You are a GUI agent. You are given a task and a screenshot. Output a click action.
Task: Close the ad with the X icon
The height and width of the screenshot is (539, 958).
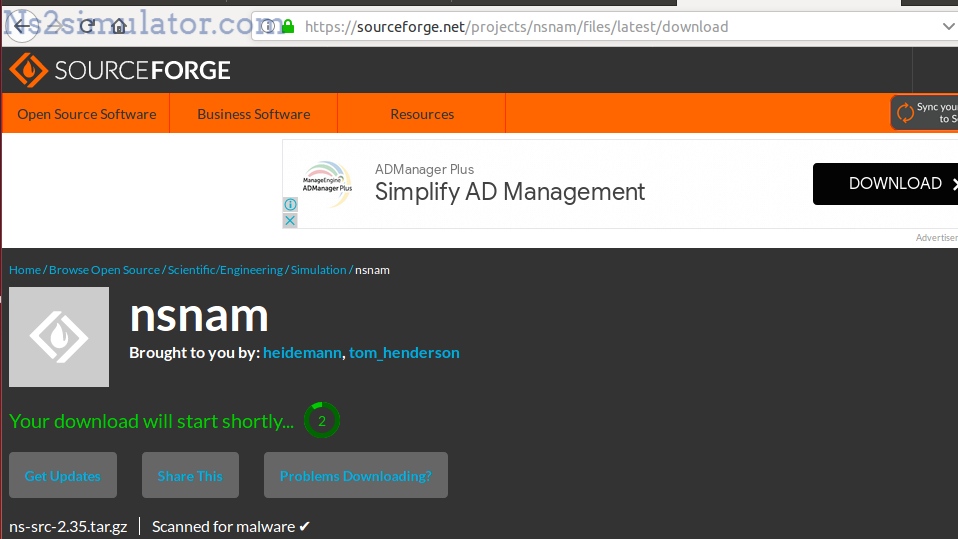click(x=290, y=220)
